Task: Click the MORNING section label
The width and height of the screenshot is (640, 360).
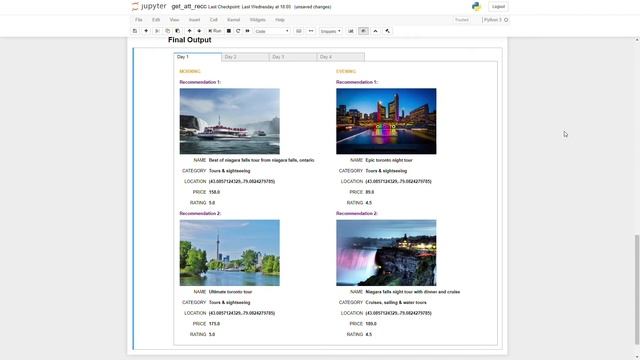Action: coord(190,71)
